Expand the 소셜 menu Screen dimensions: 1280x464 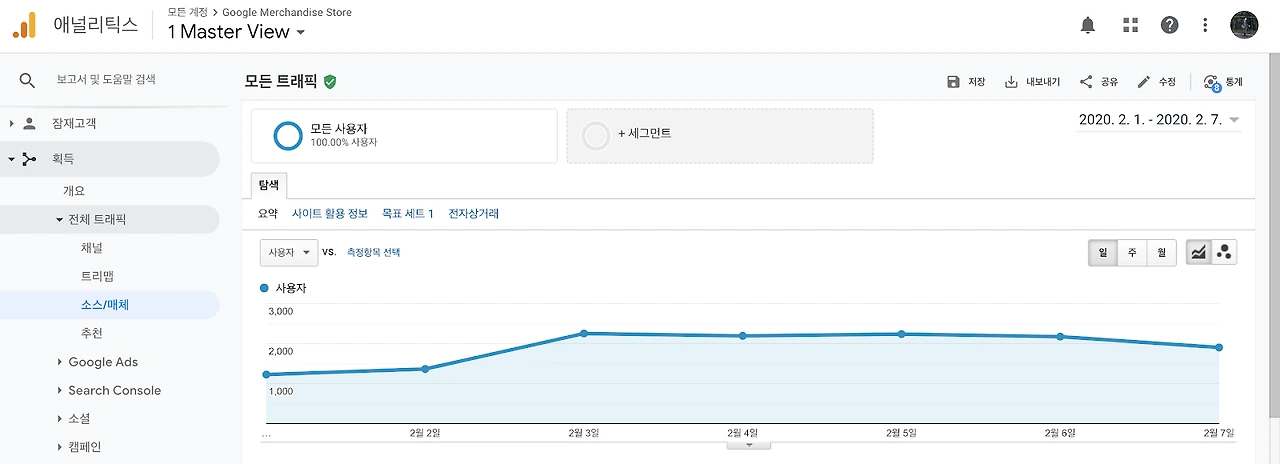point(60,418)
